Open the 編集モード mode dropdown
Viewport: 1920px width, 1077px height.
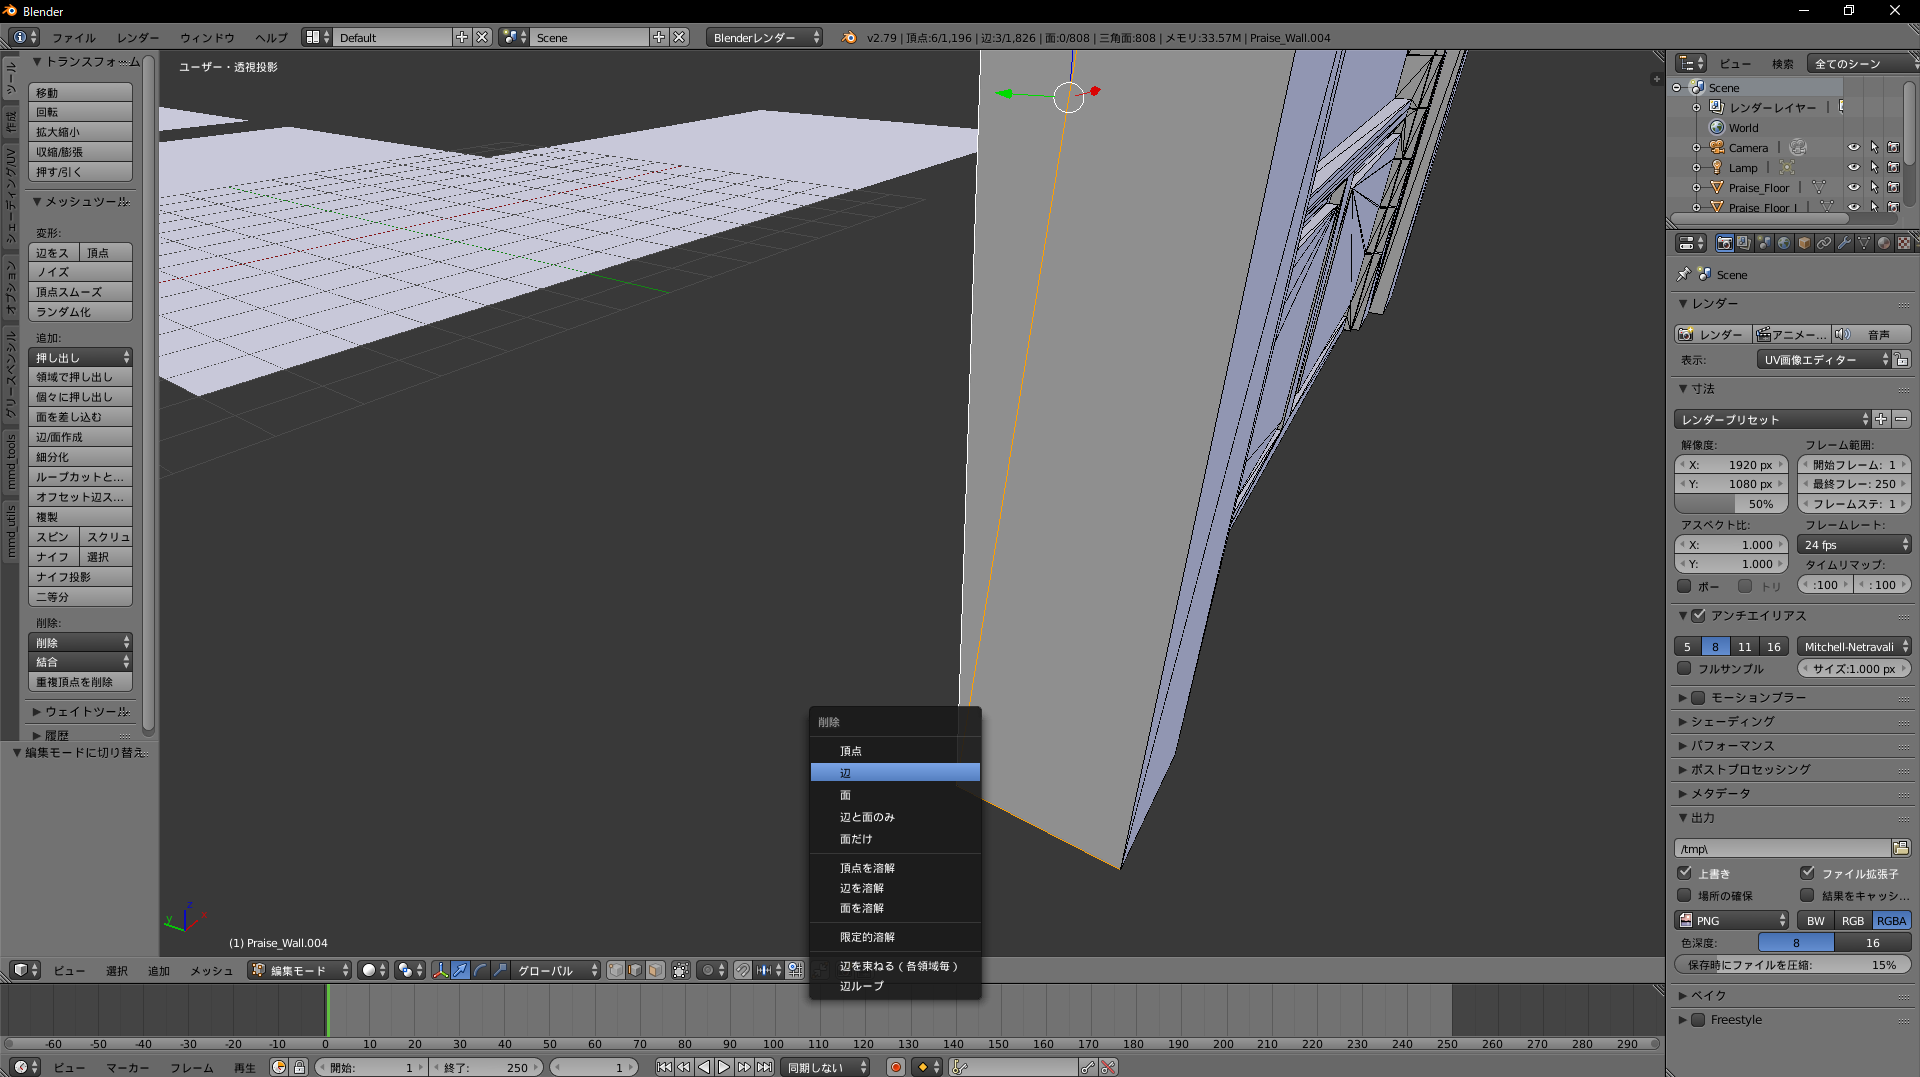point(300,970)
